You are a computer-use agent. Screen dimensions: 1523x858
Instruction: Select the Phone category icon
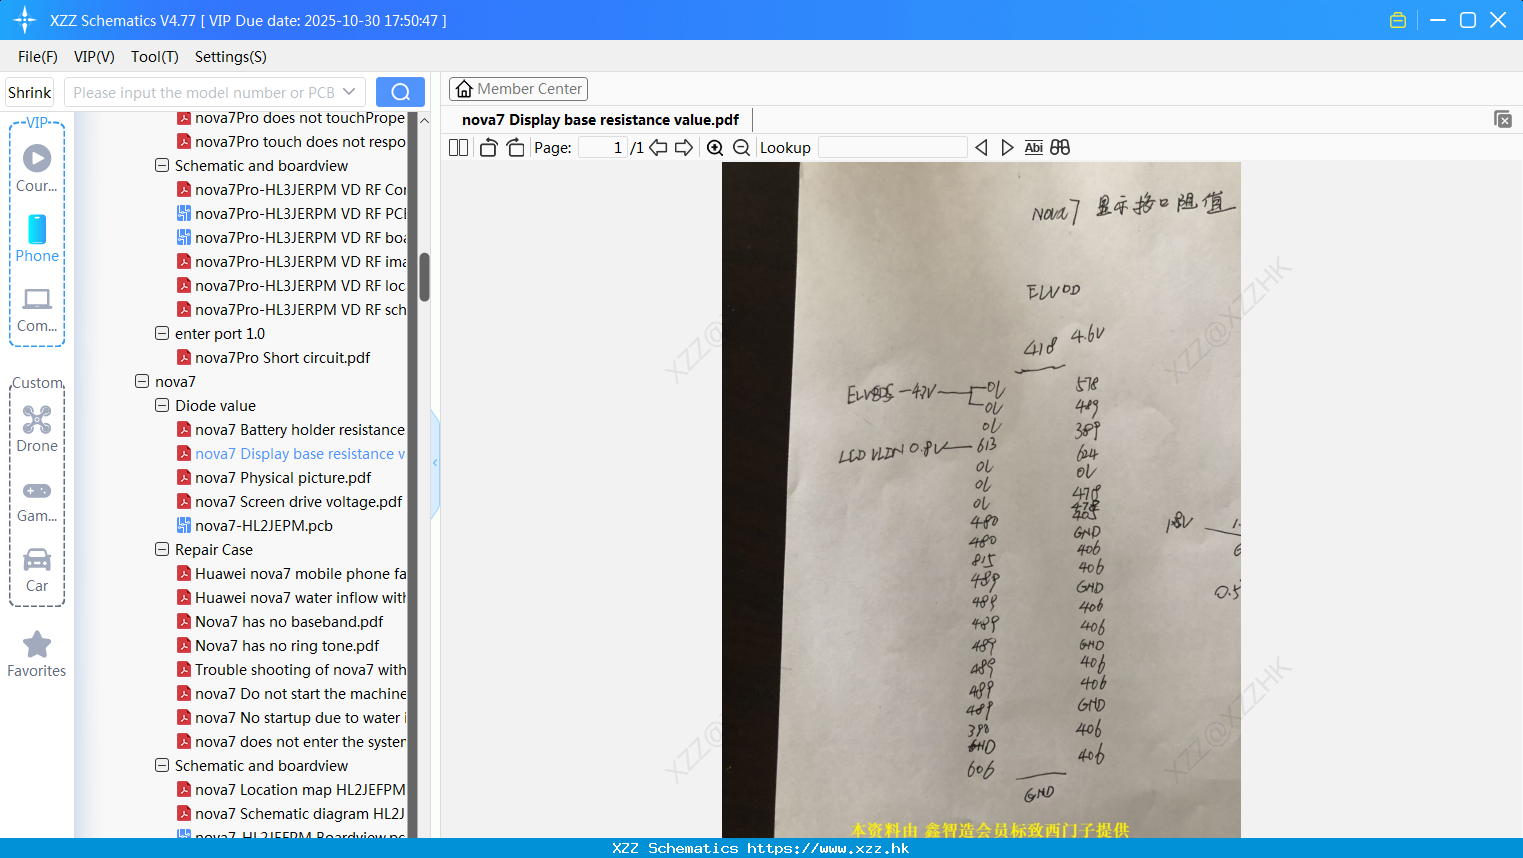coord(37,238)
